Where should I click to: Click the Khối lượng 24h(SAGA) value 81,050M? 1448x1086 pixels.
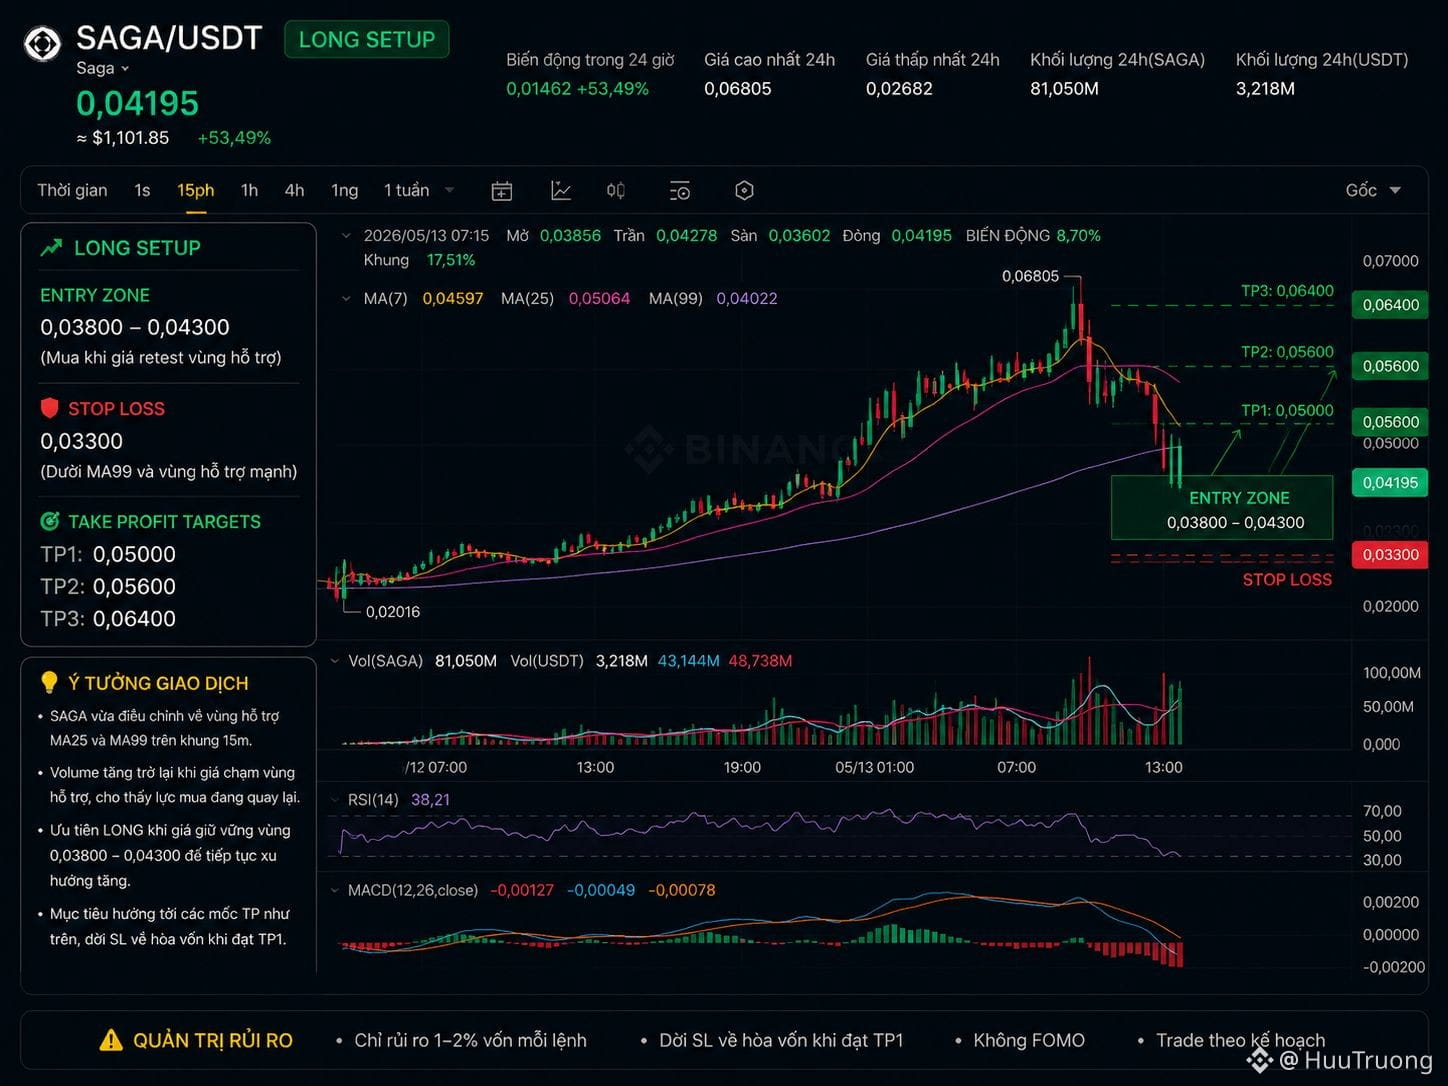(x=1064, y=89)
